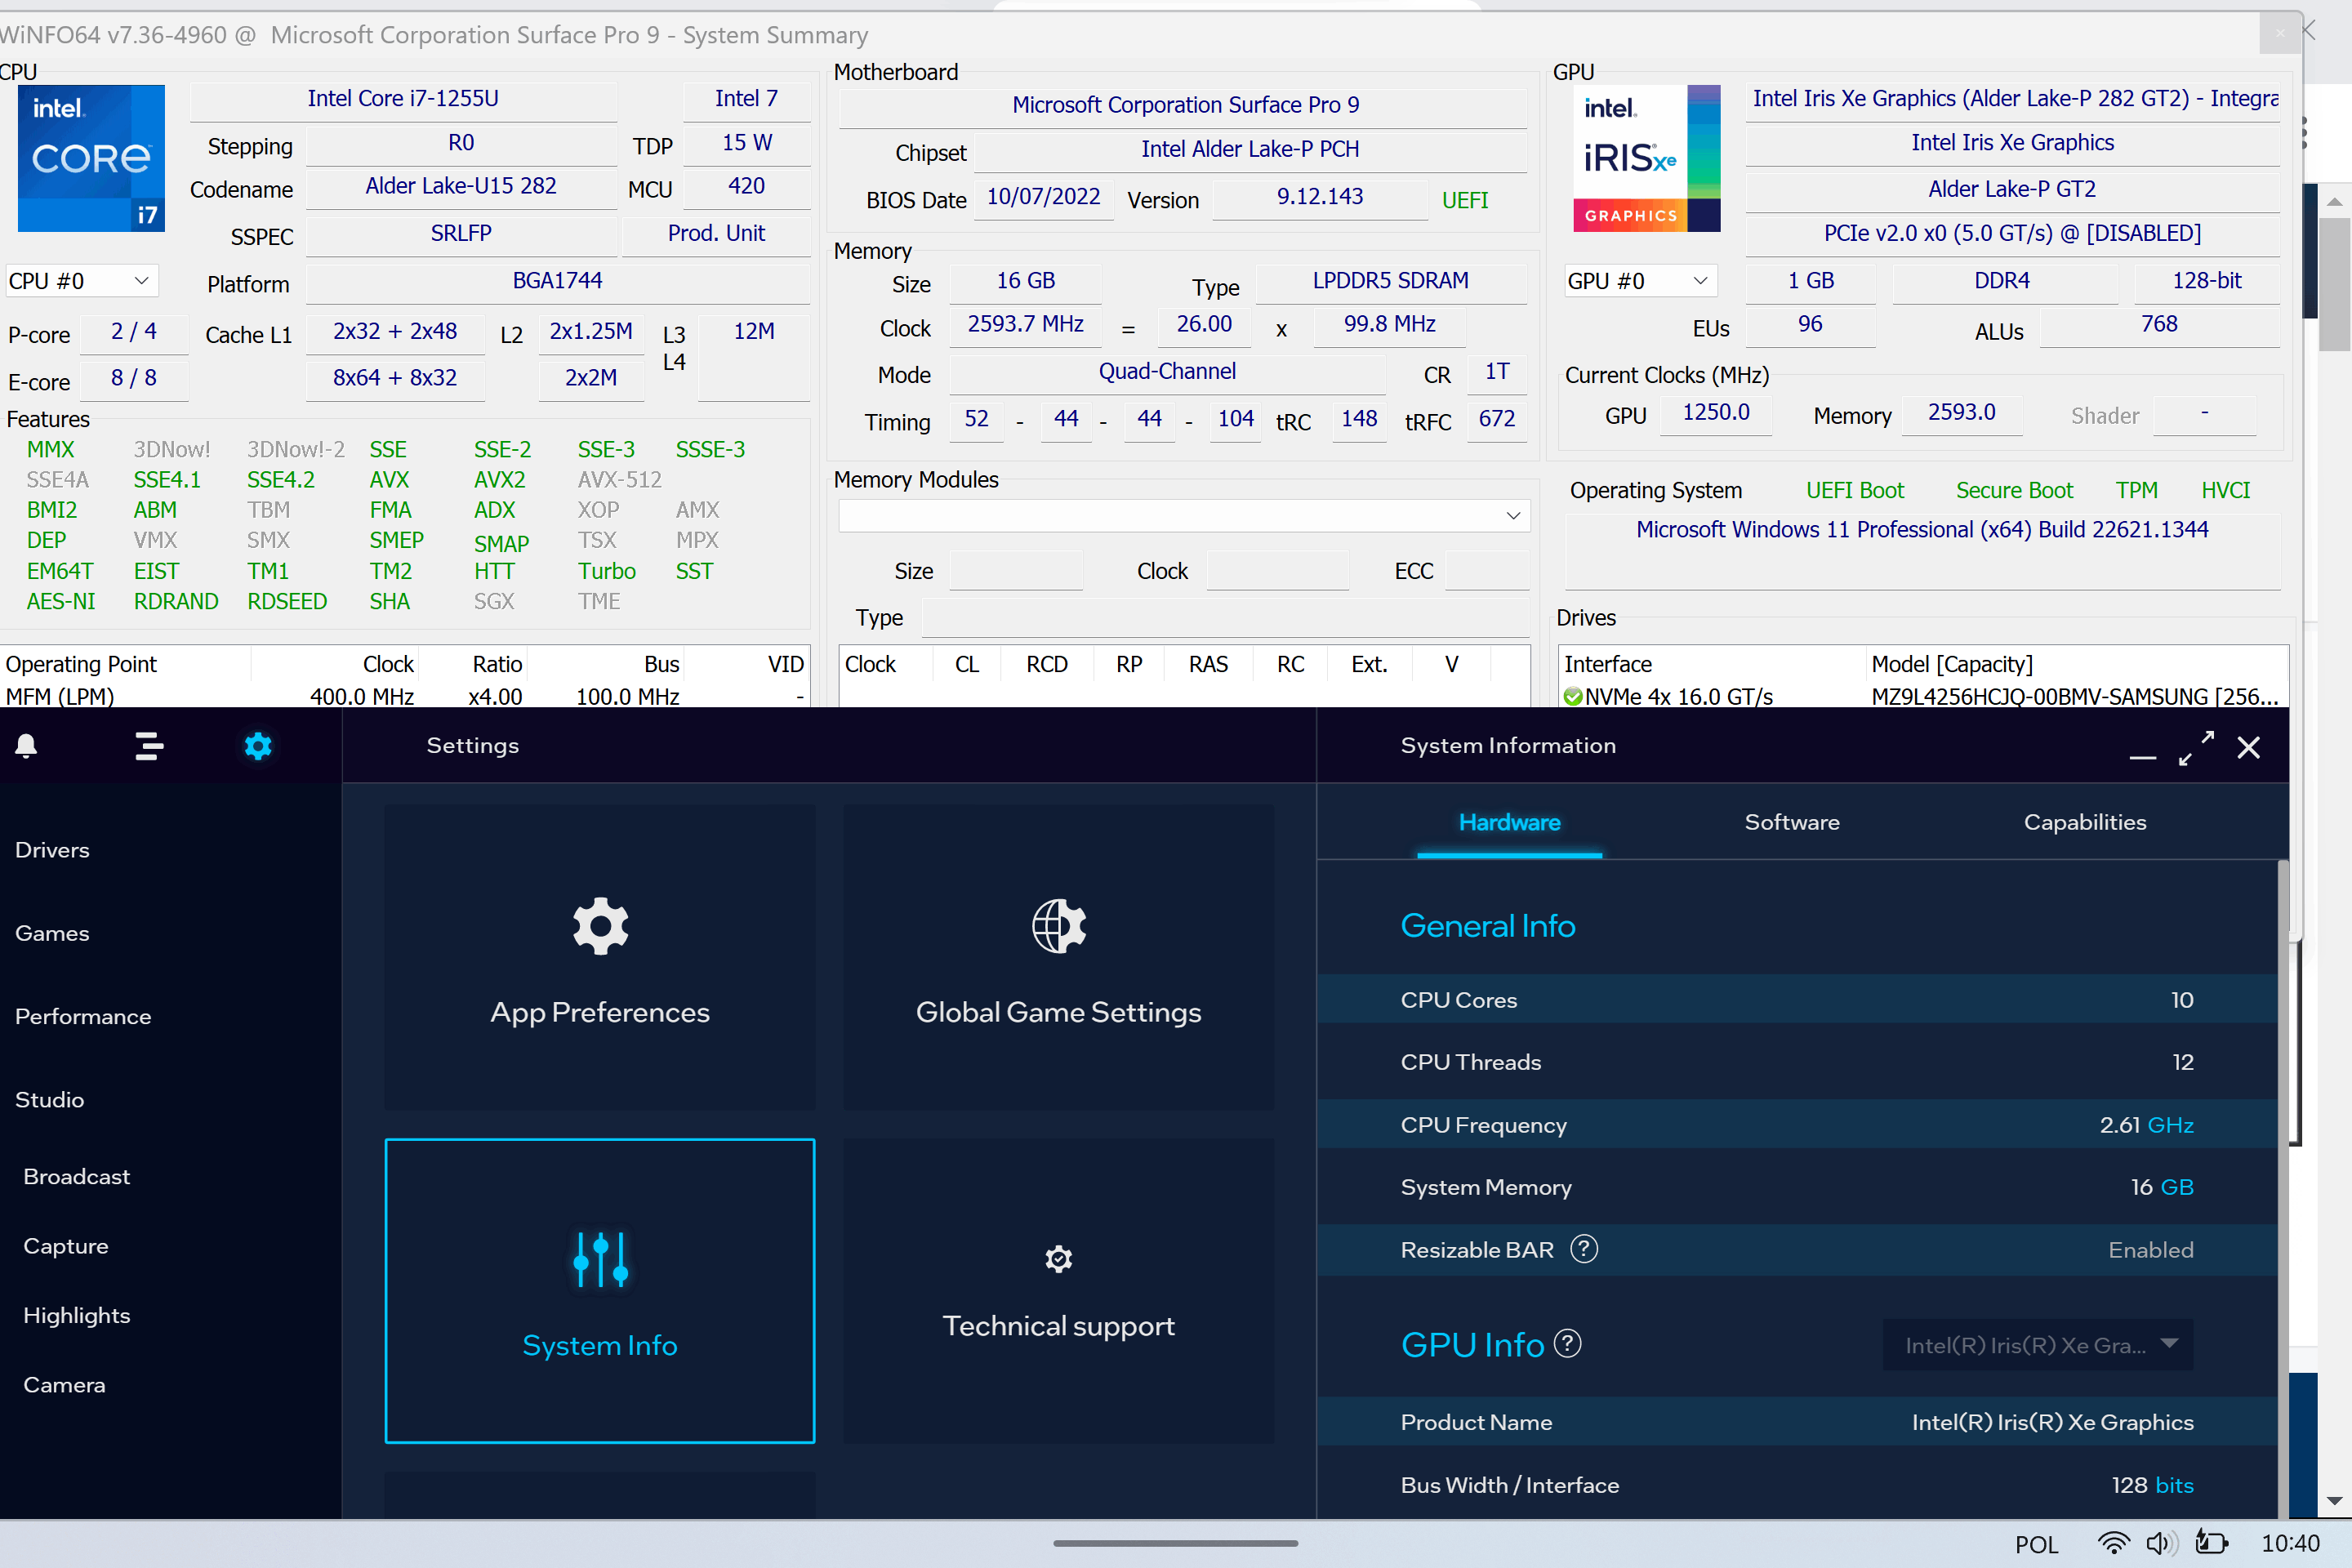Viewport: 2352px width, 1568px height.
Task: Minimize the System Information panel
Action: (x=2142, y=758)
